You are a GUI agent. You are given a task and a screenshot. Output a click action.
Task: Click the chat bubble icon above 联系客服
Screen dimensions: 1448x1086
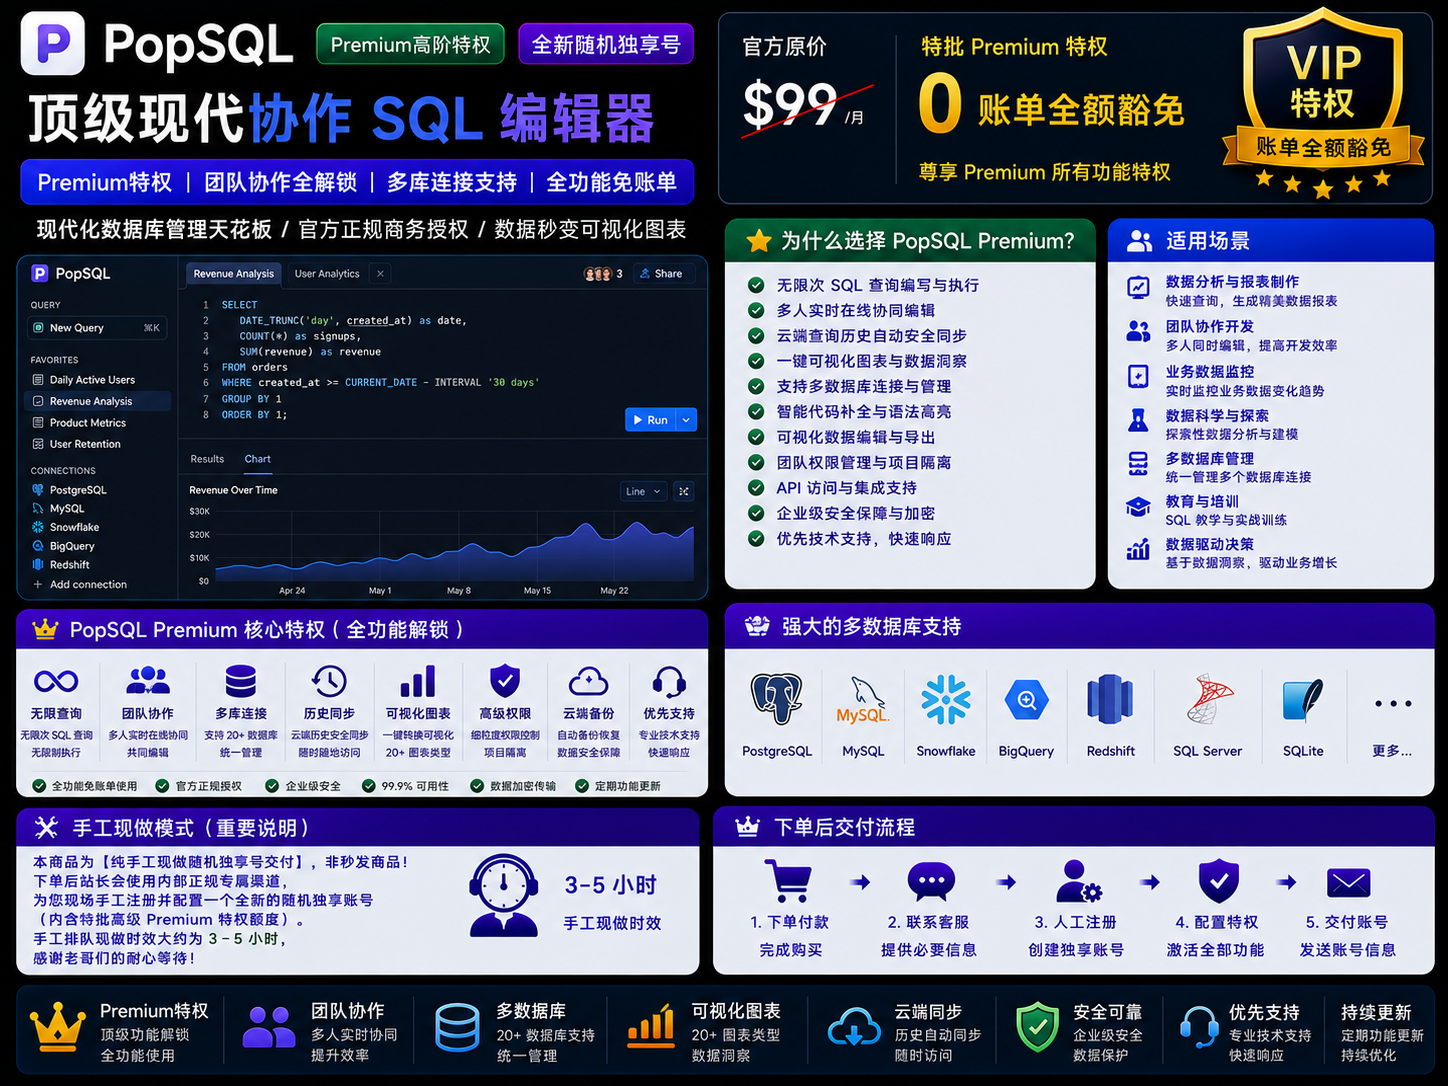931,881
